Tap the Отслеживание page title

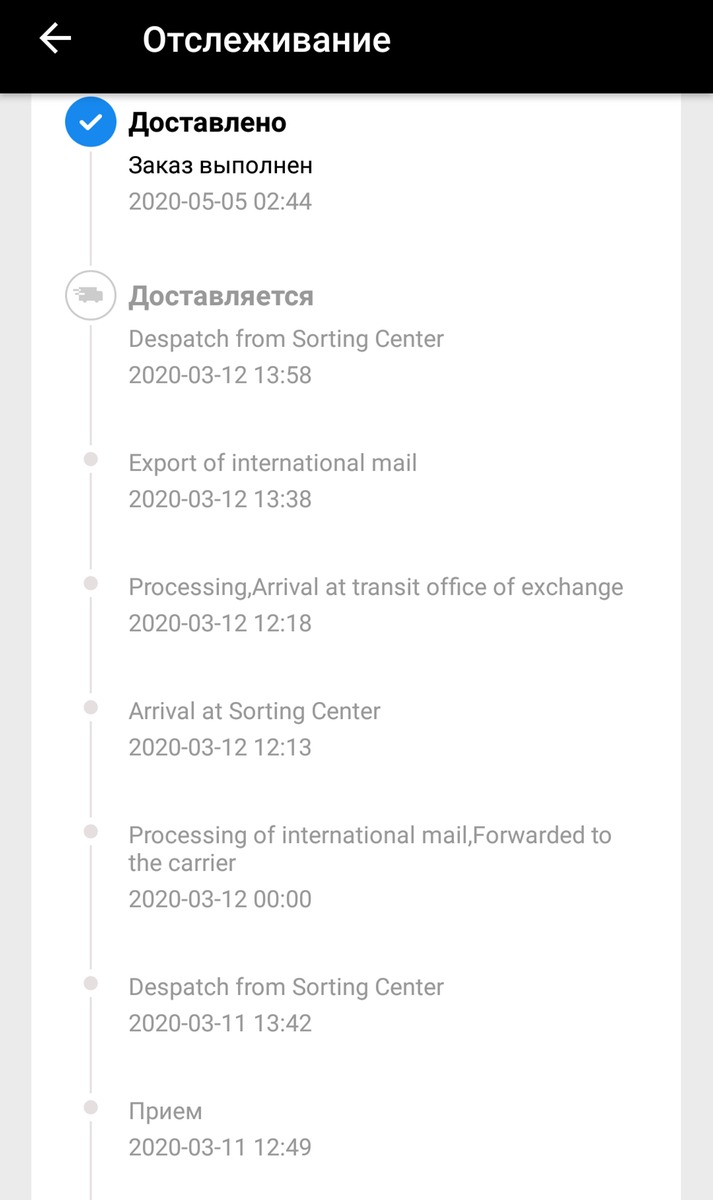[266, 40]
